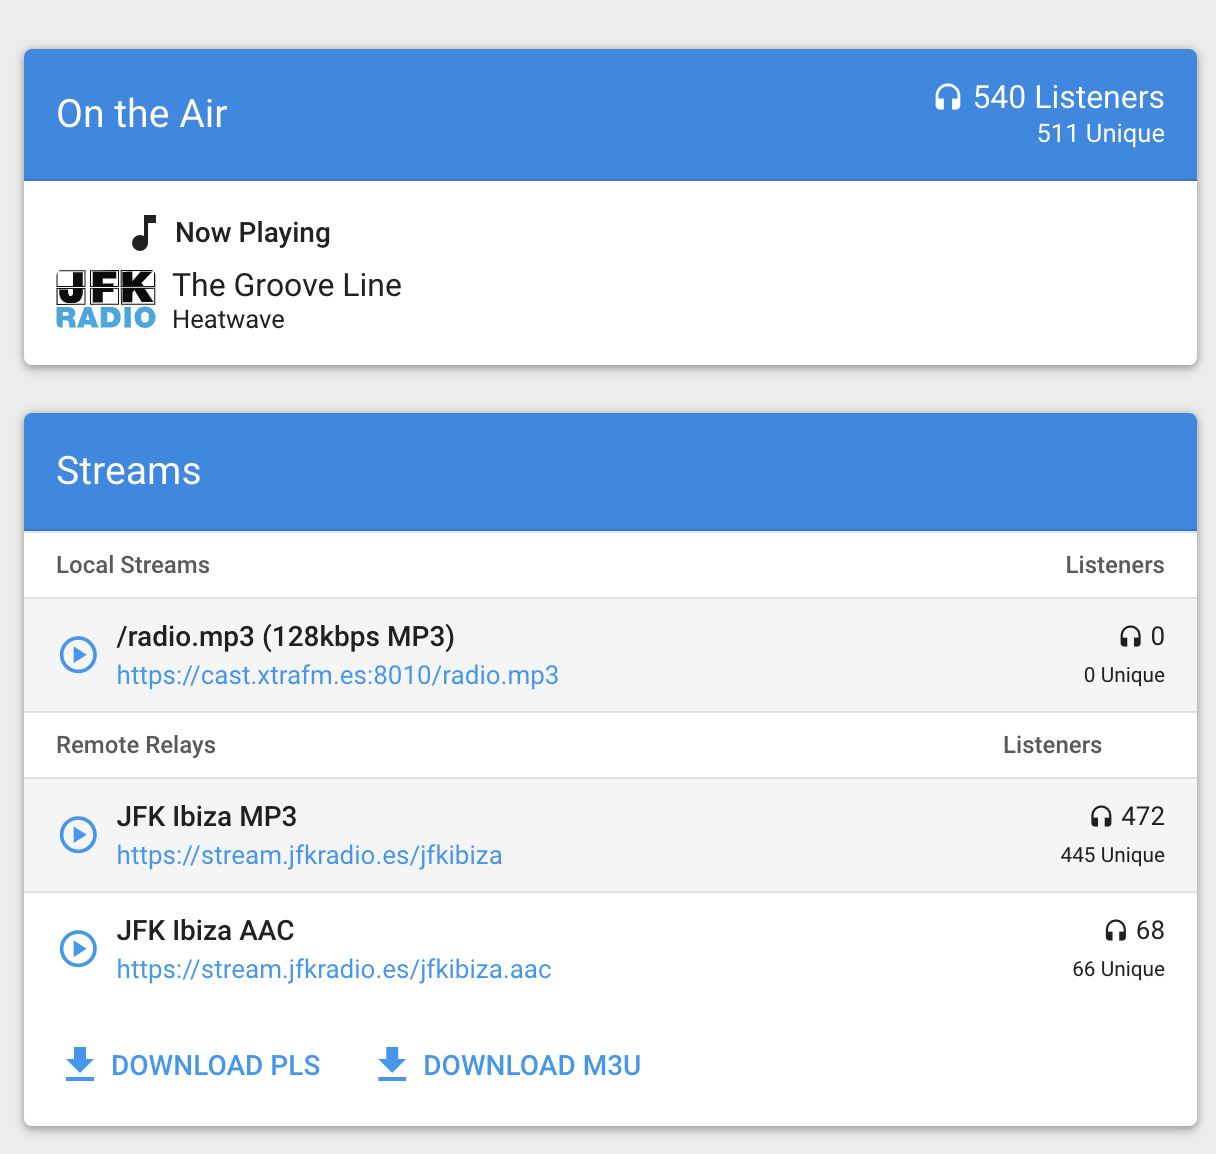Click the Remote Relays section label
The height and width of the screenshot is (1154, 1216).
tap(136, 745)
